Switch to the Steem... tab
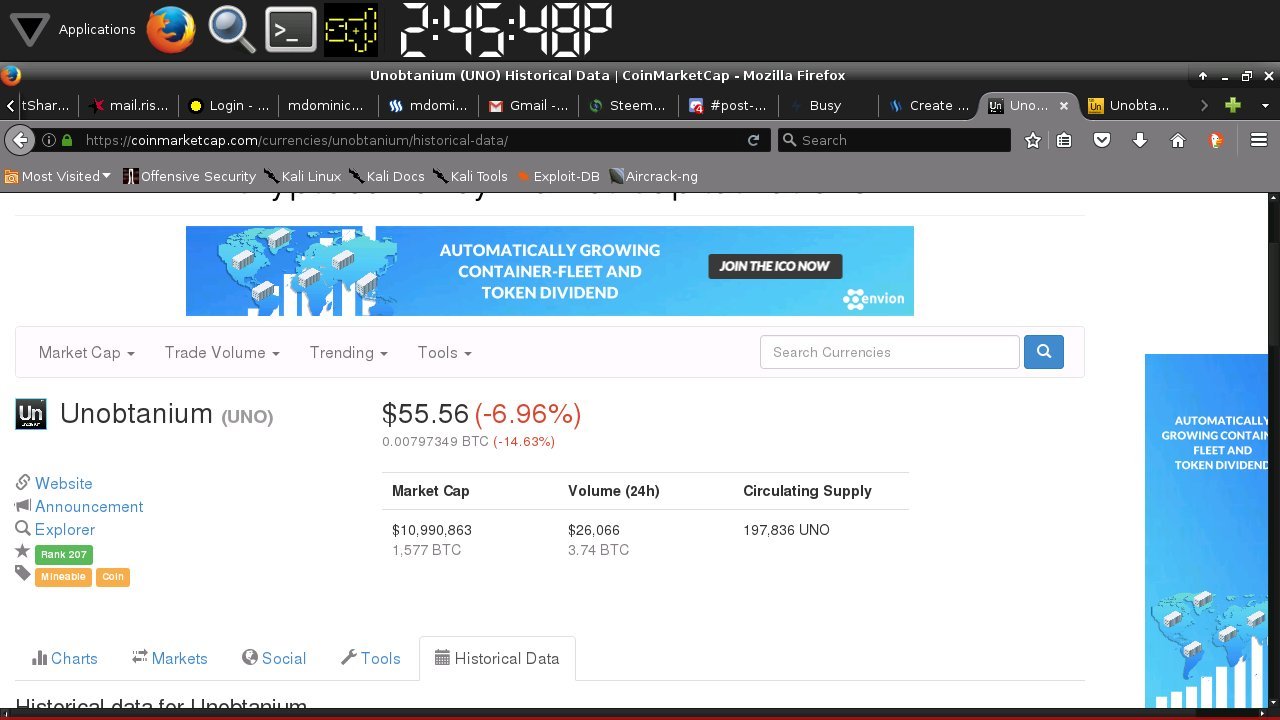The image size is (1280, 720). (628, 105)
